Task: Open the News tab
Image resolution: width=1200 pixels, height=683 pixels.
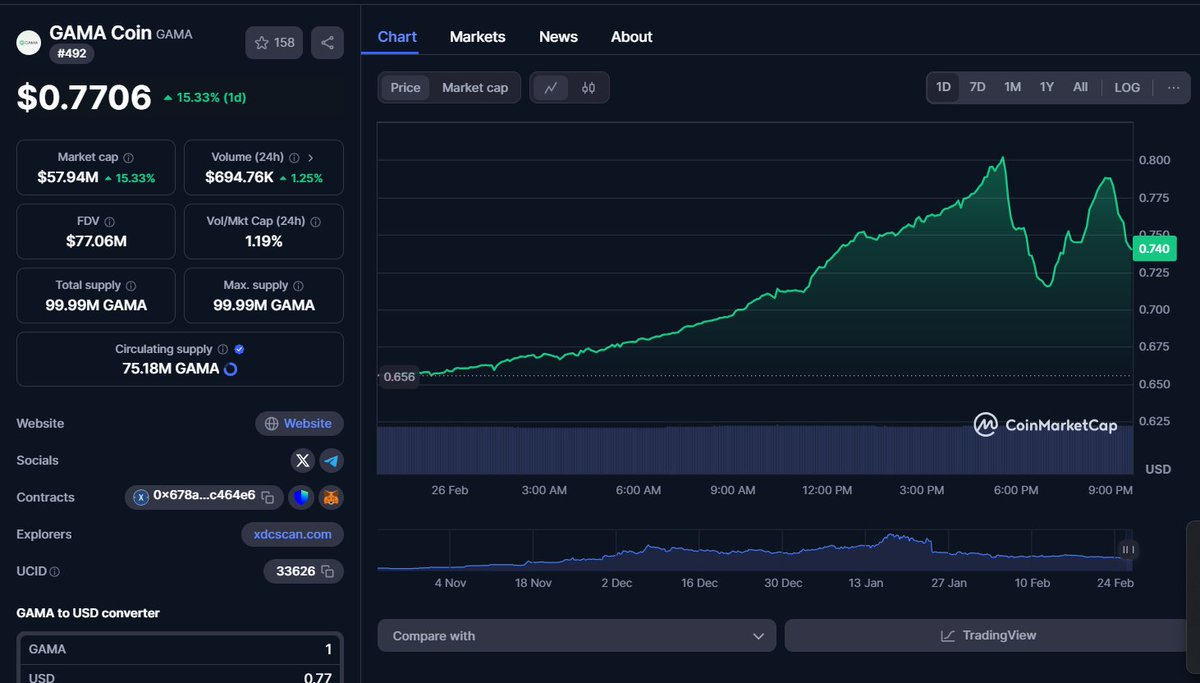Action: tap(558, 37)
